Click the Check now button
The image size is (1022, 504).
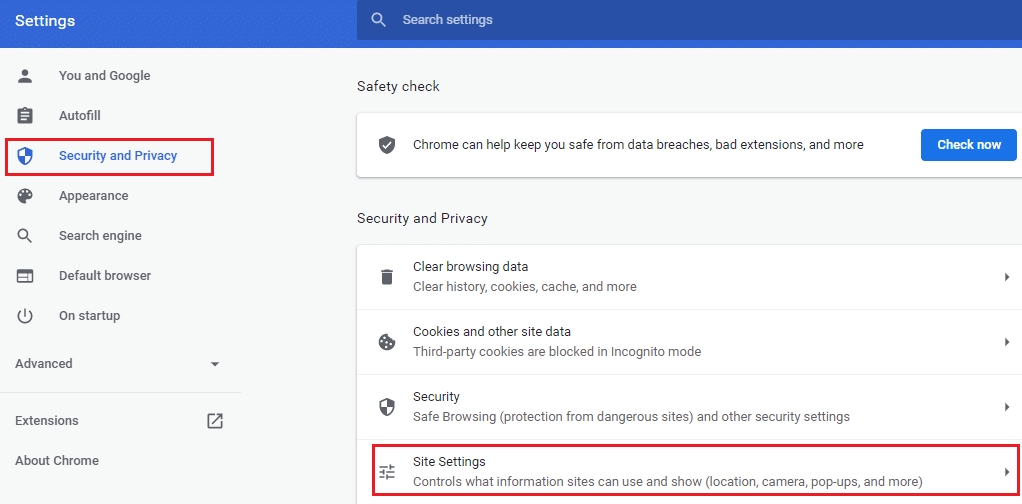(969, 145)
